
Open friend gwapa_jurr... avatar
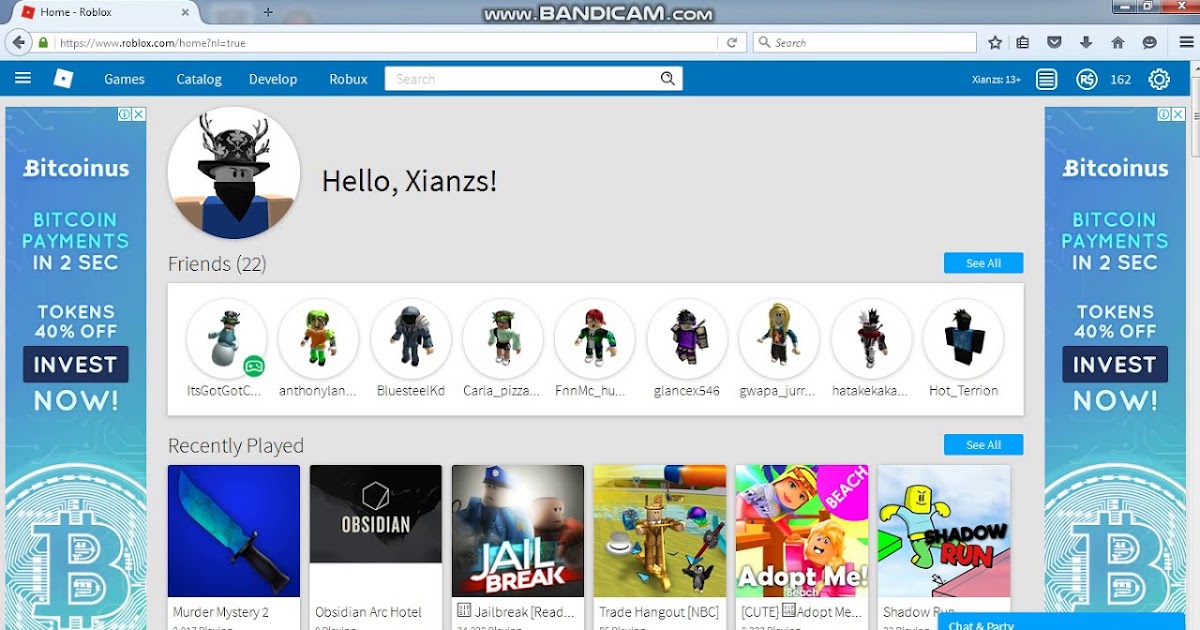click(x=779, y=339)
